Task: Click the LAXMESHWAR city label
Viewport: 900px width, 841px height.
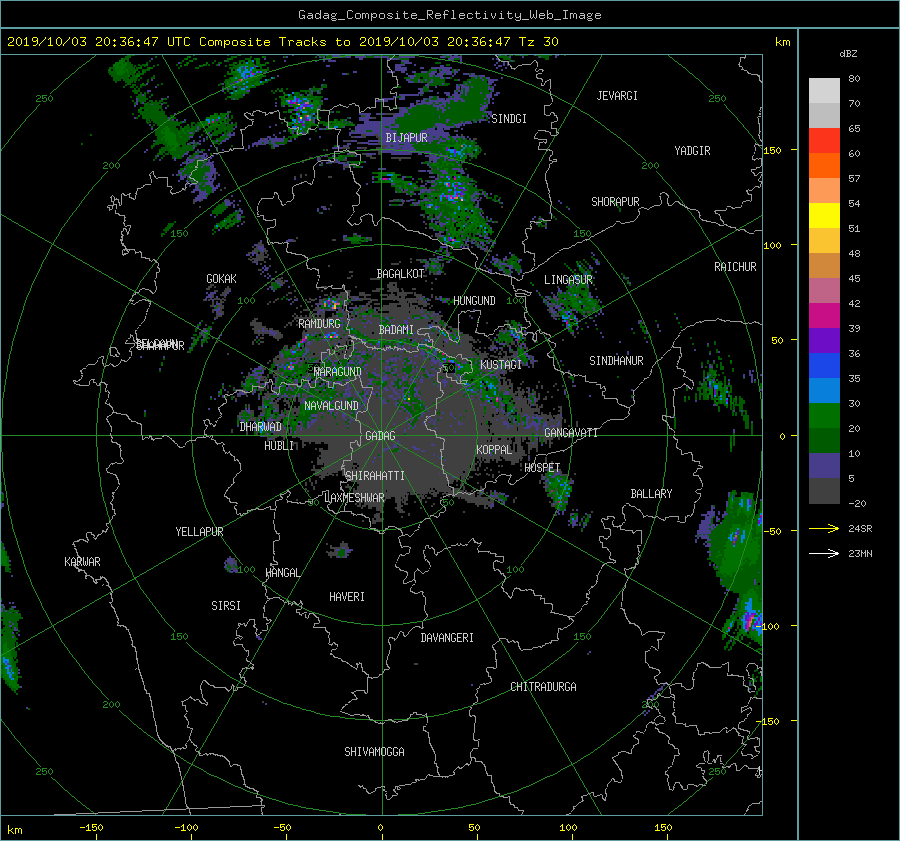Action: 354,498
